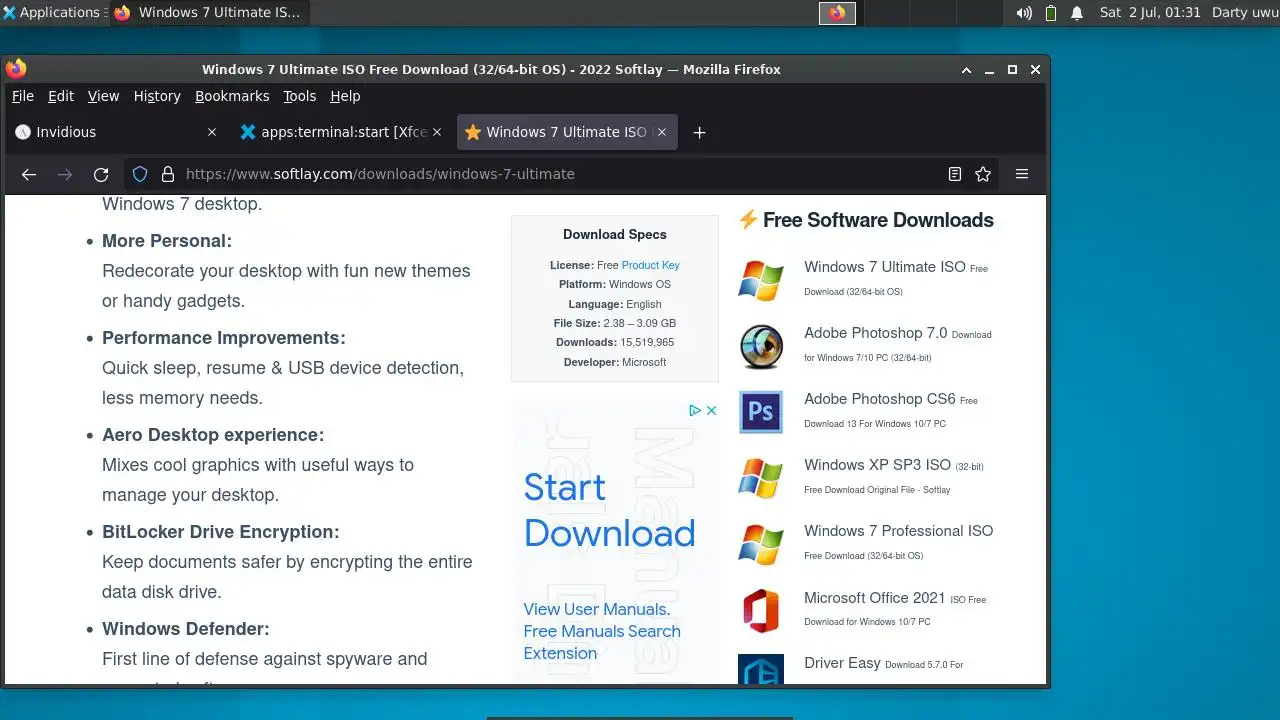
Task: Open the Tools menu
Action: pos(299,96)
